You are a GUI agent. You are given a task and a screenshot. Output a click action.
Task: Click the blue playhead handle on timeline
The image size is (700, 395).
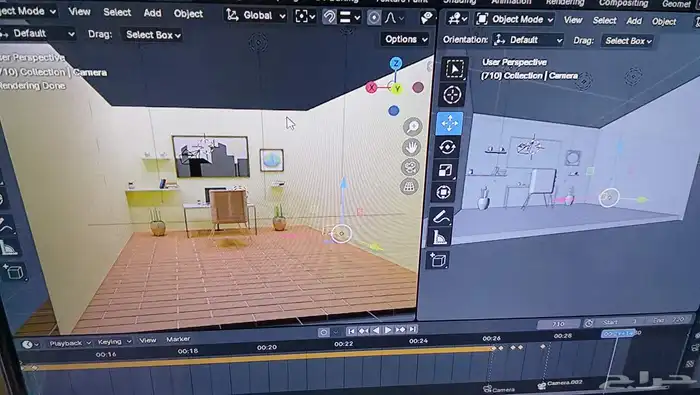click(619, 334)
